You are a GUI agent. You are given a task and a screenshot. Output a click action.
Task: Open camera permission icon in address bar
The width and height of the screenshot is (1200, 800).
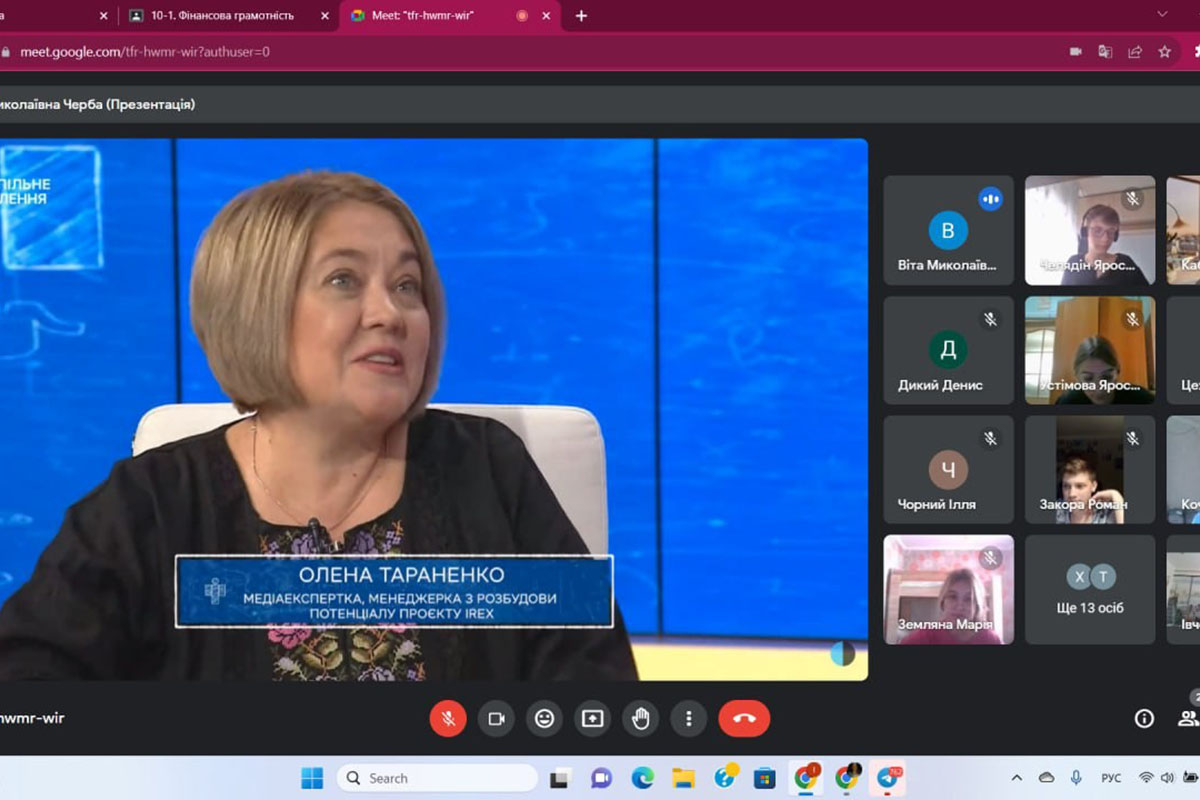[1076, 51]
